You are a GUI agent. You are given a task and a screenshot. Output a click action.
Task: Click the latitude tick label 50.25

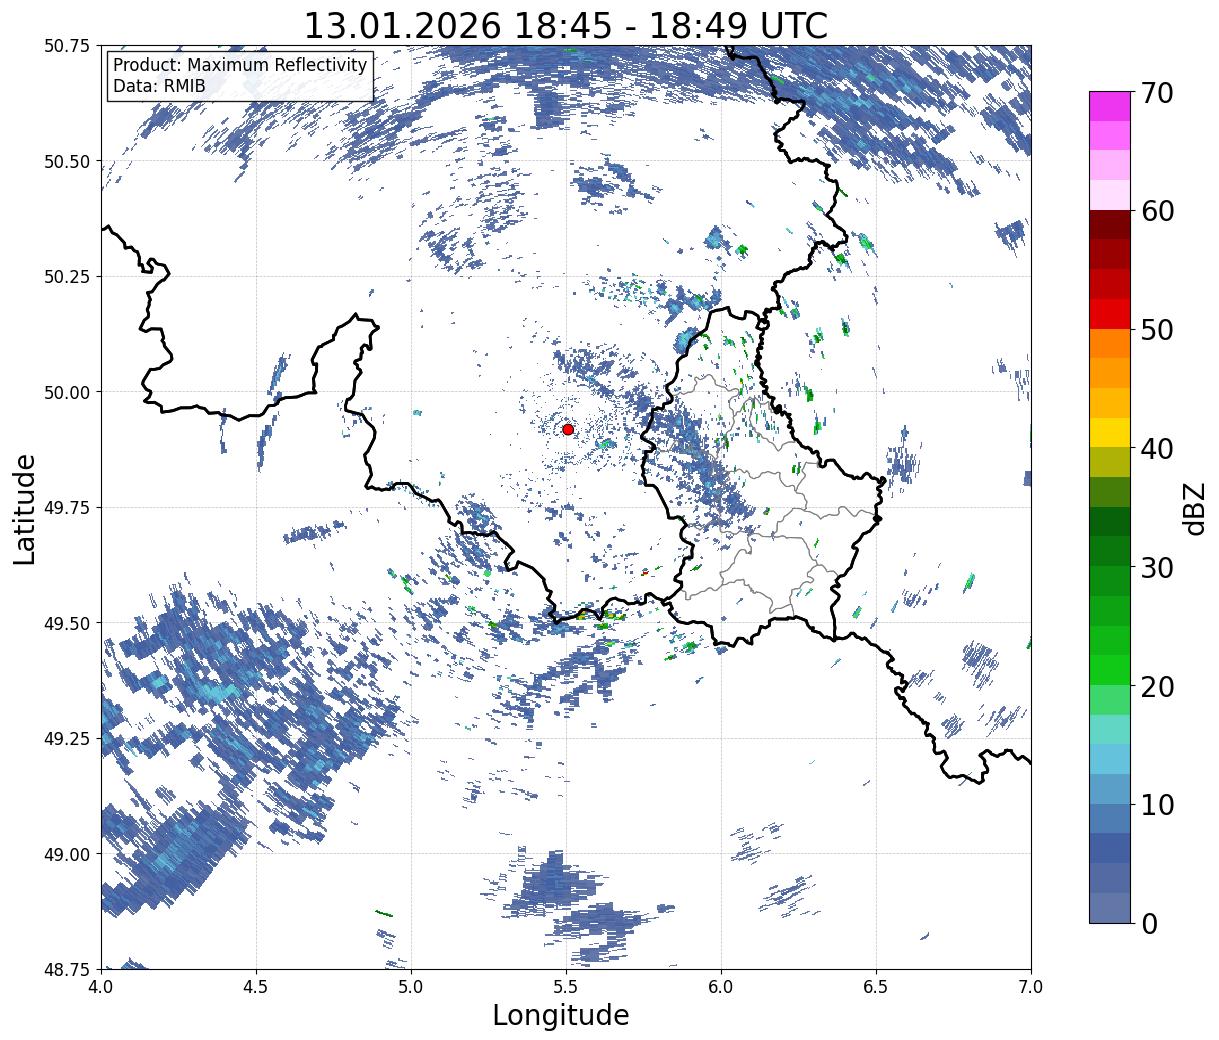(66, 277)
